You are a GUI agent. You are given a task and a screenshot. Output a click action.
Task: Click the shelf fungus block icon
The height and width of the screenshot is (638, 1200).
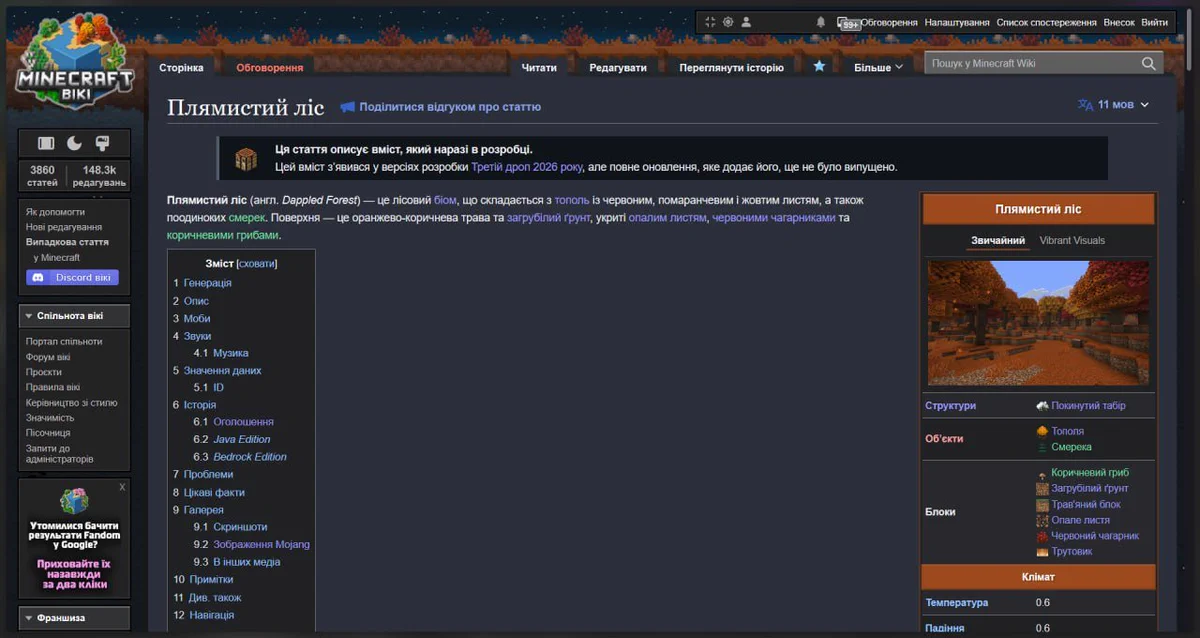pos(1042,551)
